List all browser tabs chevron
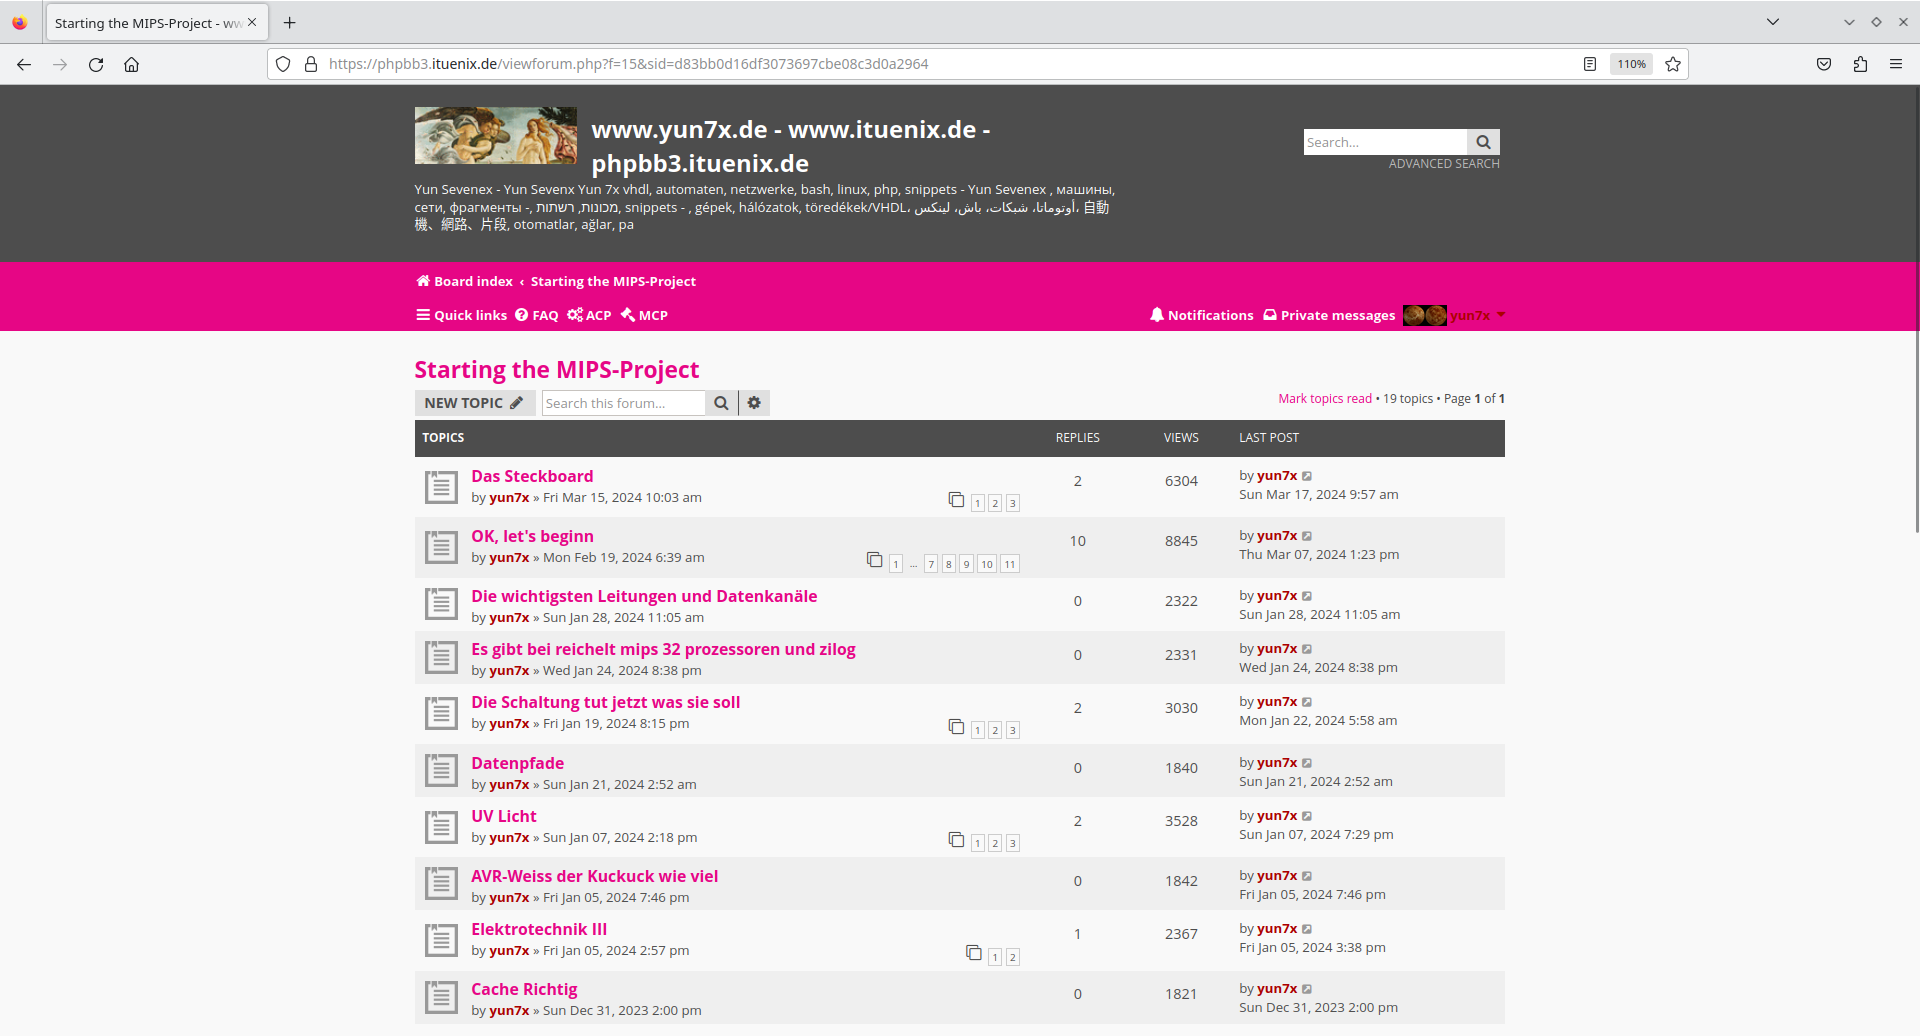1920x1036 pixels. pyautogui.click(x=1772, y=22)
